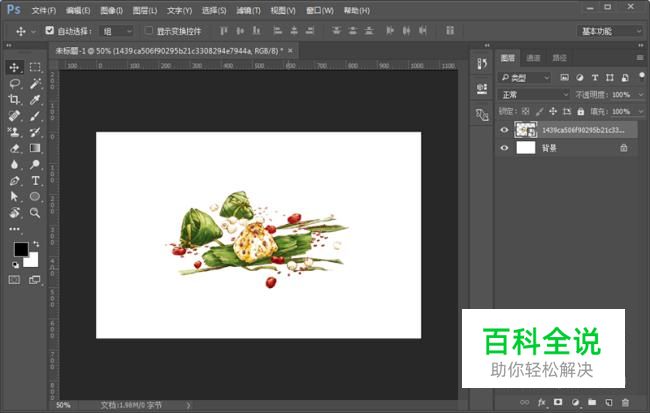Select the Healing Brush tool
Image resolution: width=650 pixels, height=413 pixels.
[x=14, y=116]
